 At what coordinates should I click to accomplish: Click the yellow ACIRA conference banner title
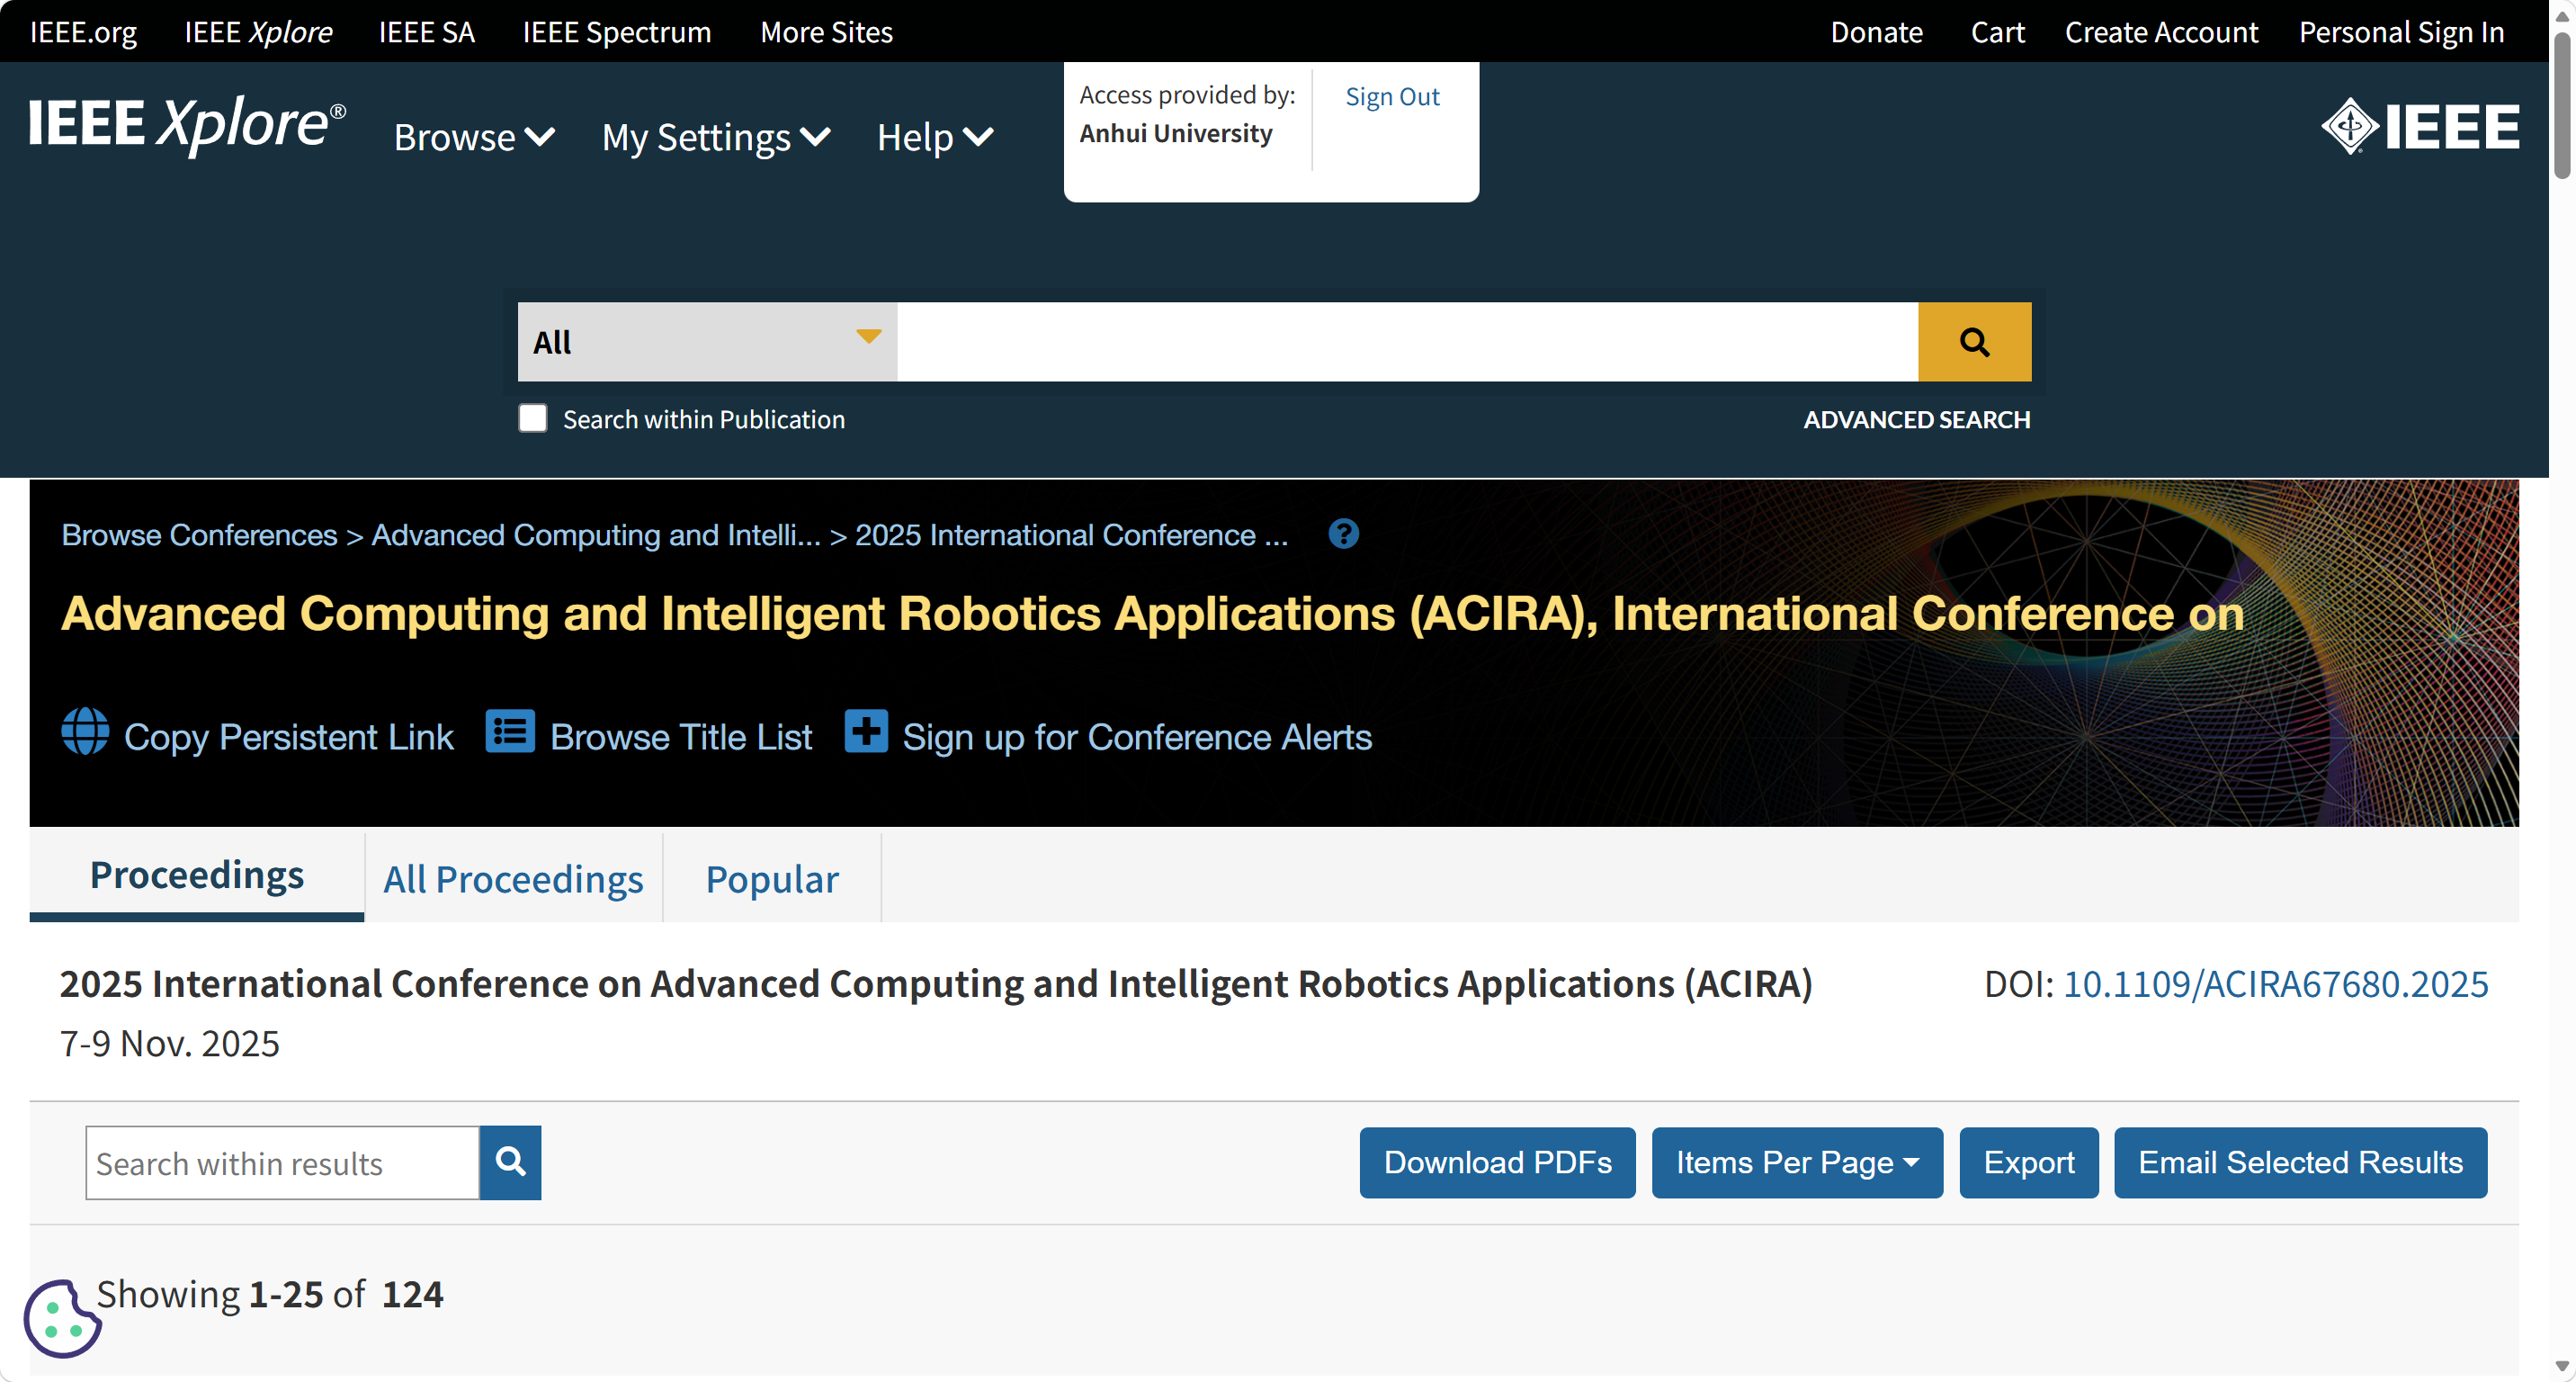(x=1152, y=613)
